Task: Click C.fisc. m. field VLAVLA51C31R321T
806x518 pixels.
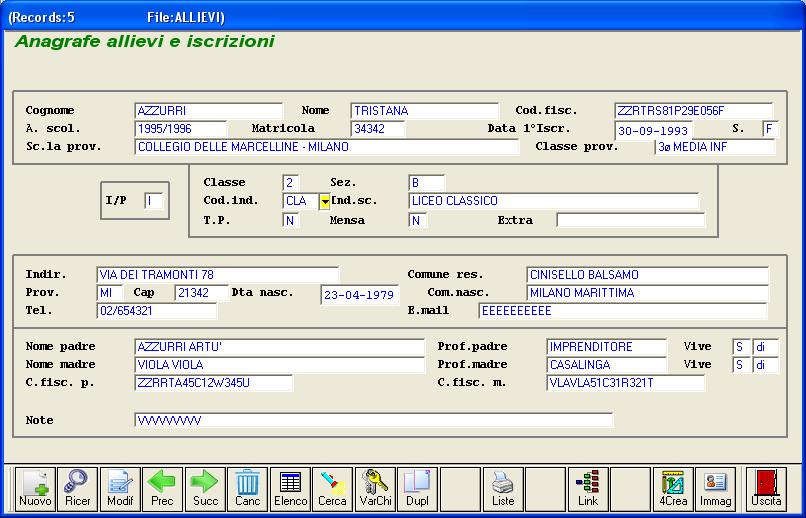Action: pos(626,383)
